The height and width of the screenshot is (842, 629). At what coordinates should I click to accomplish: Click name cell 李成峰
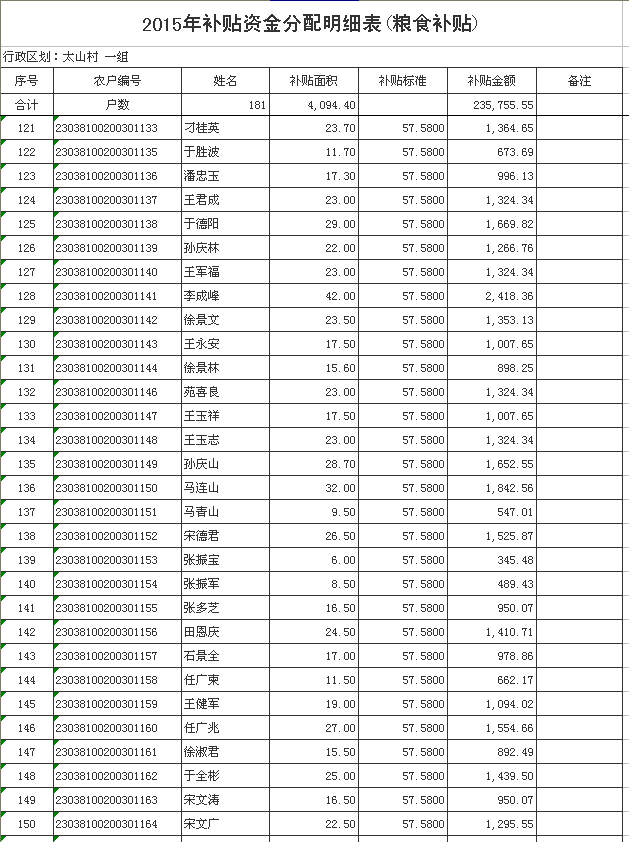click(226, 296)
